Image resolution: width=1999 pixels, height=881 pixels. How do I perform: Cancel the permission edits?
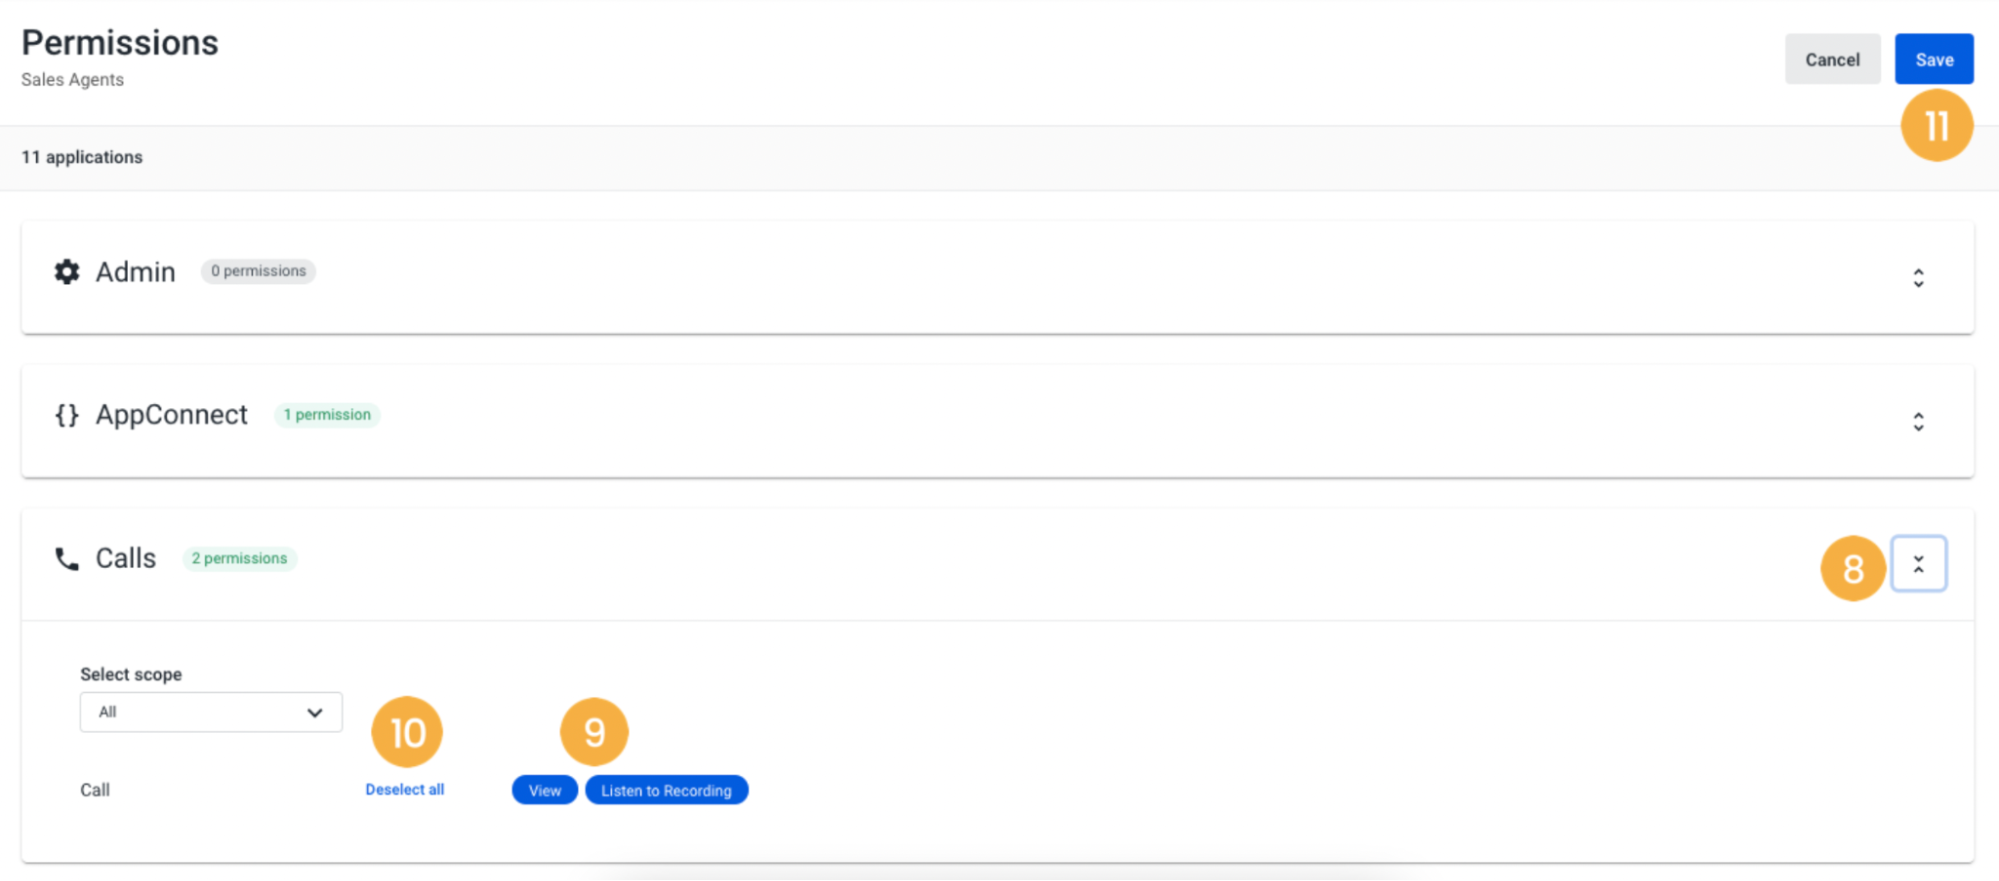[1832, 59]
